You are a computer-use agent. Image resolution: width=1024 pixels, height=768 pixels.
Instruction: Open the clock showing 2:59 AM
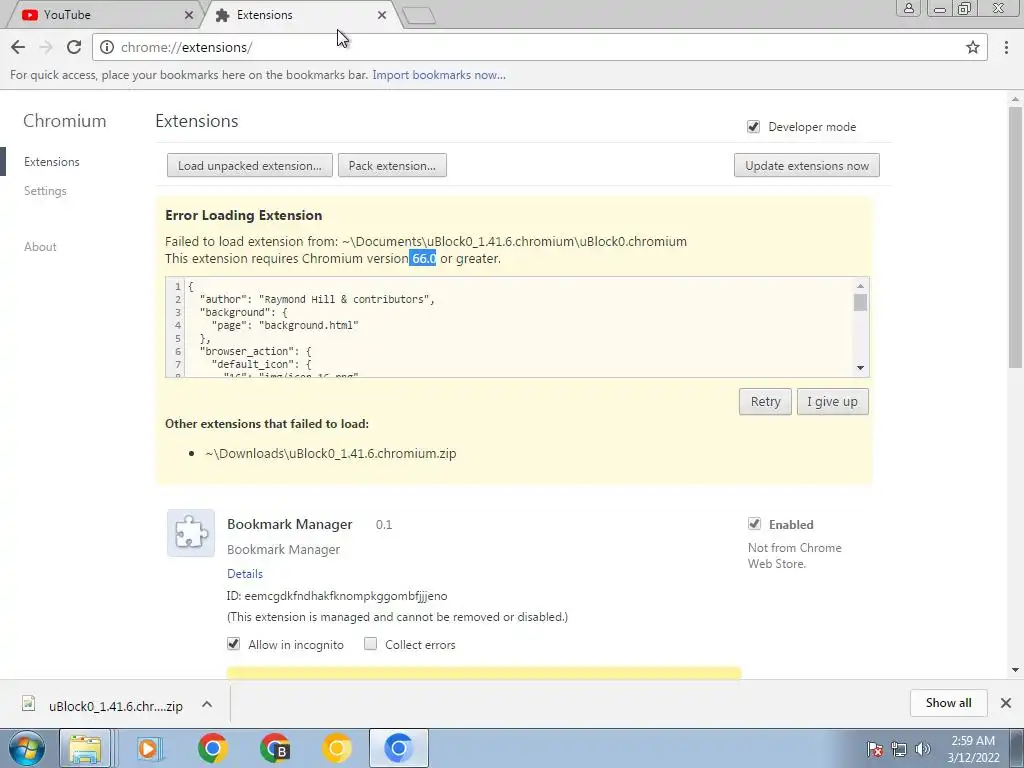click(x=973, y=749)
